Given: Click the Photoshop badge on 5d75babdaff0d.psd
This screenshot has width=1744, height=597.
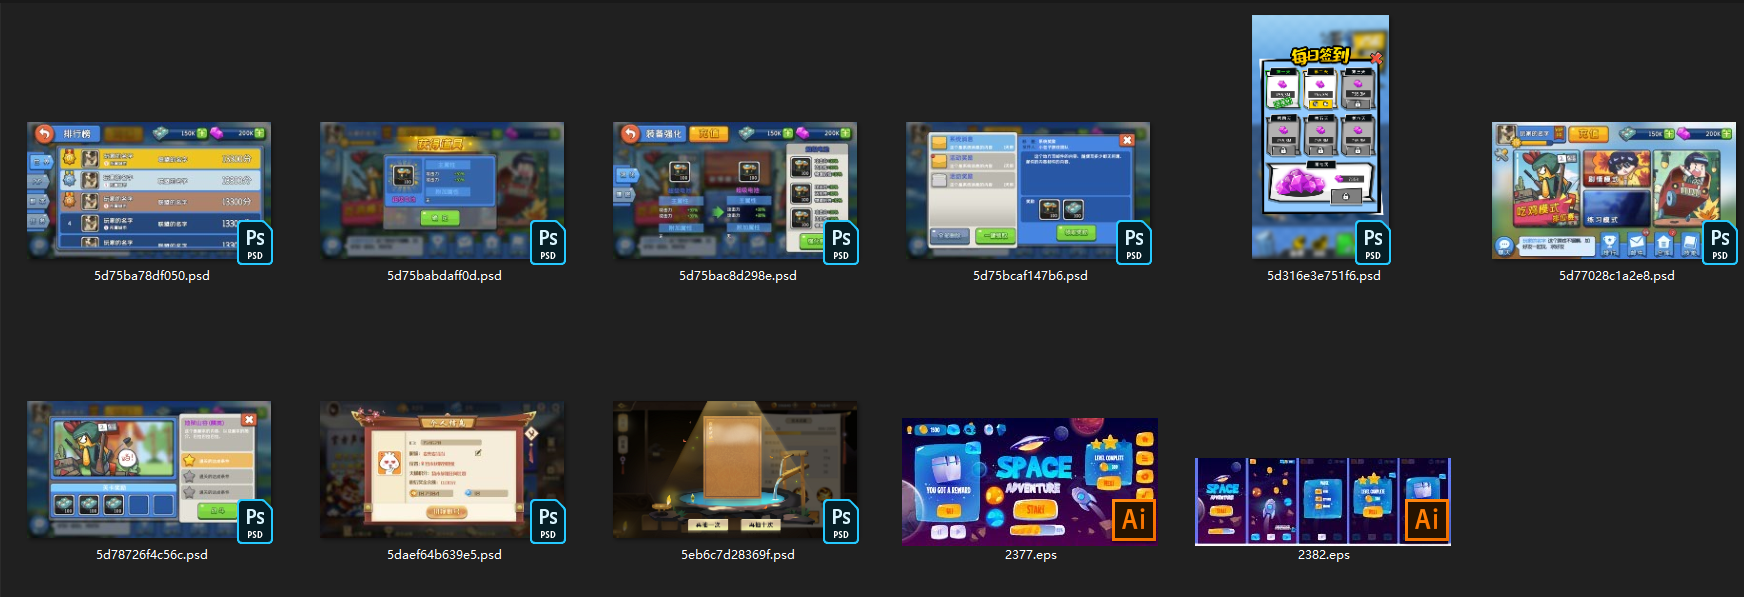Looking at the screenshot, I should click(548, 243).
